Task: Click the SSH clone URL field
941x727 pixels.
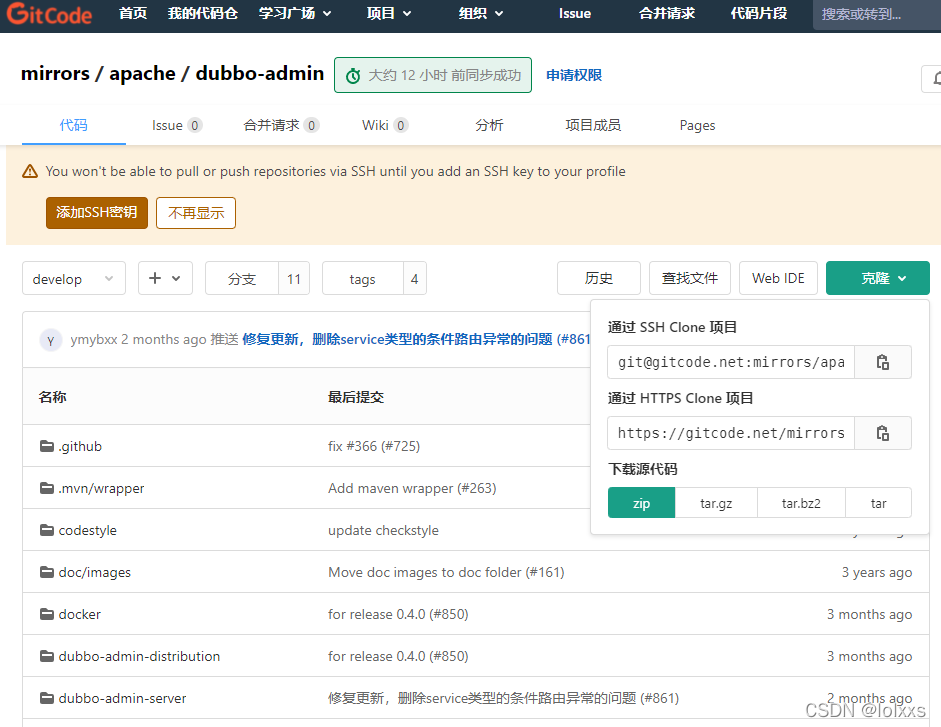Action: (x=731, y=362)
